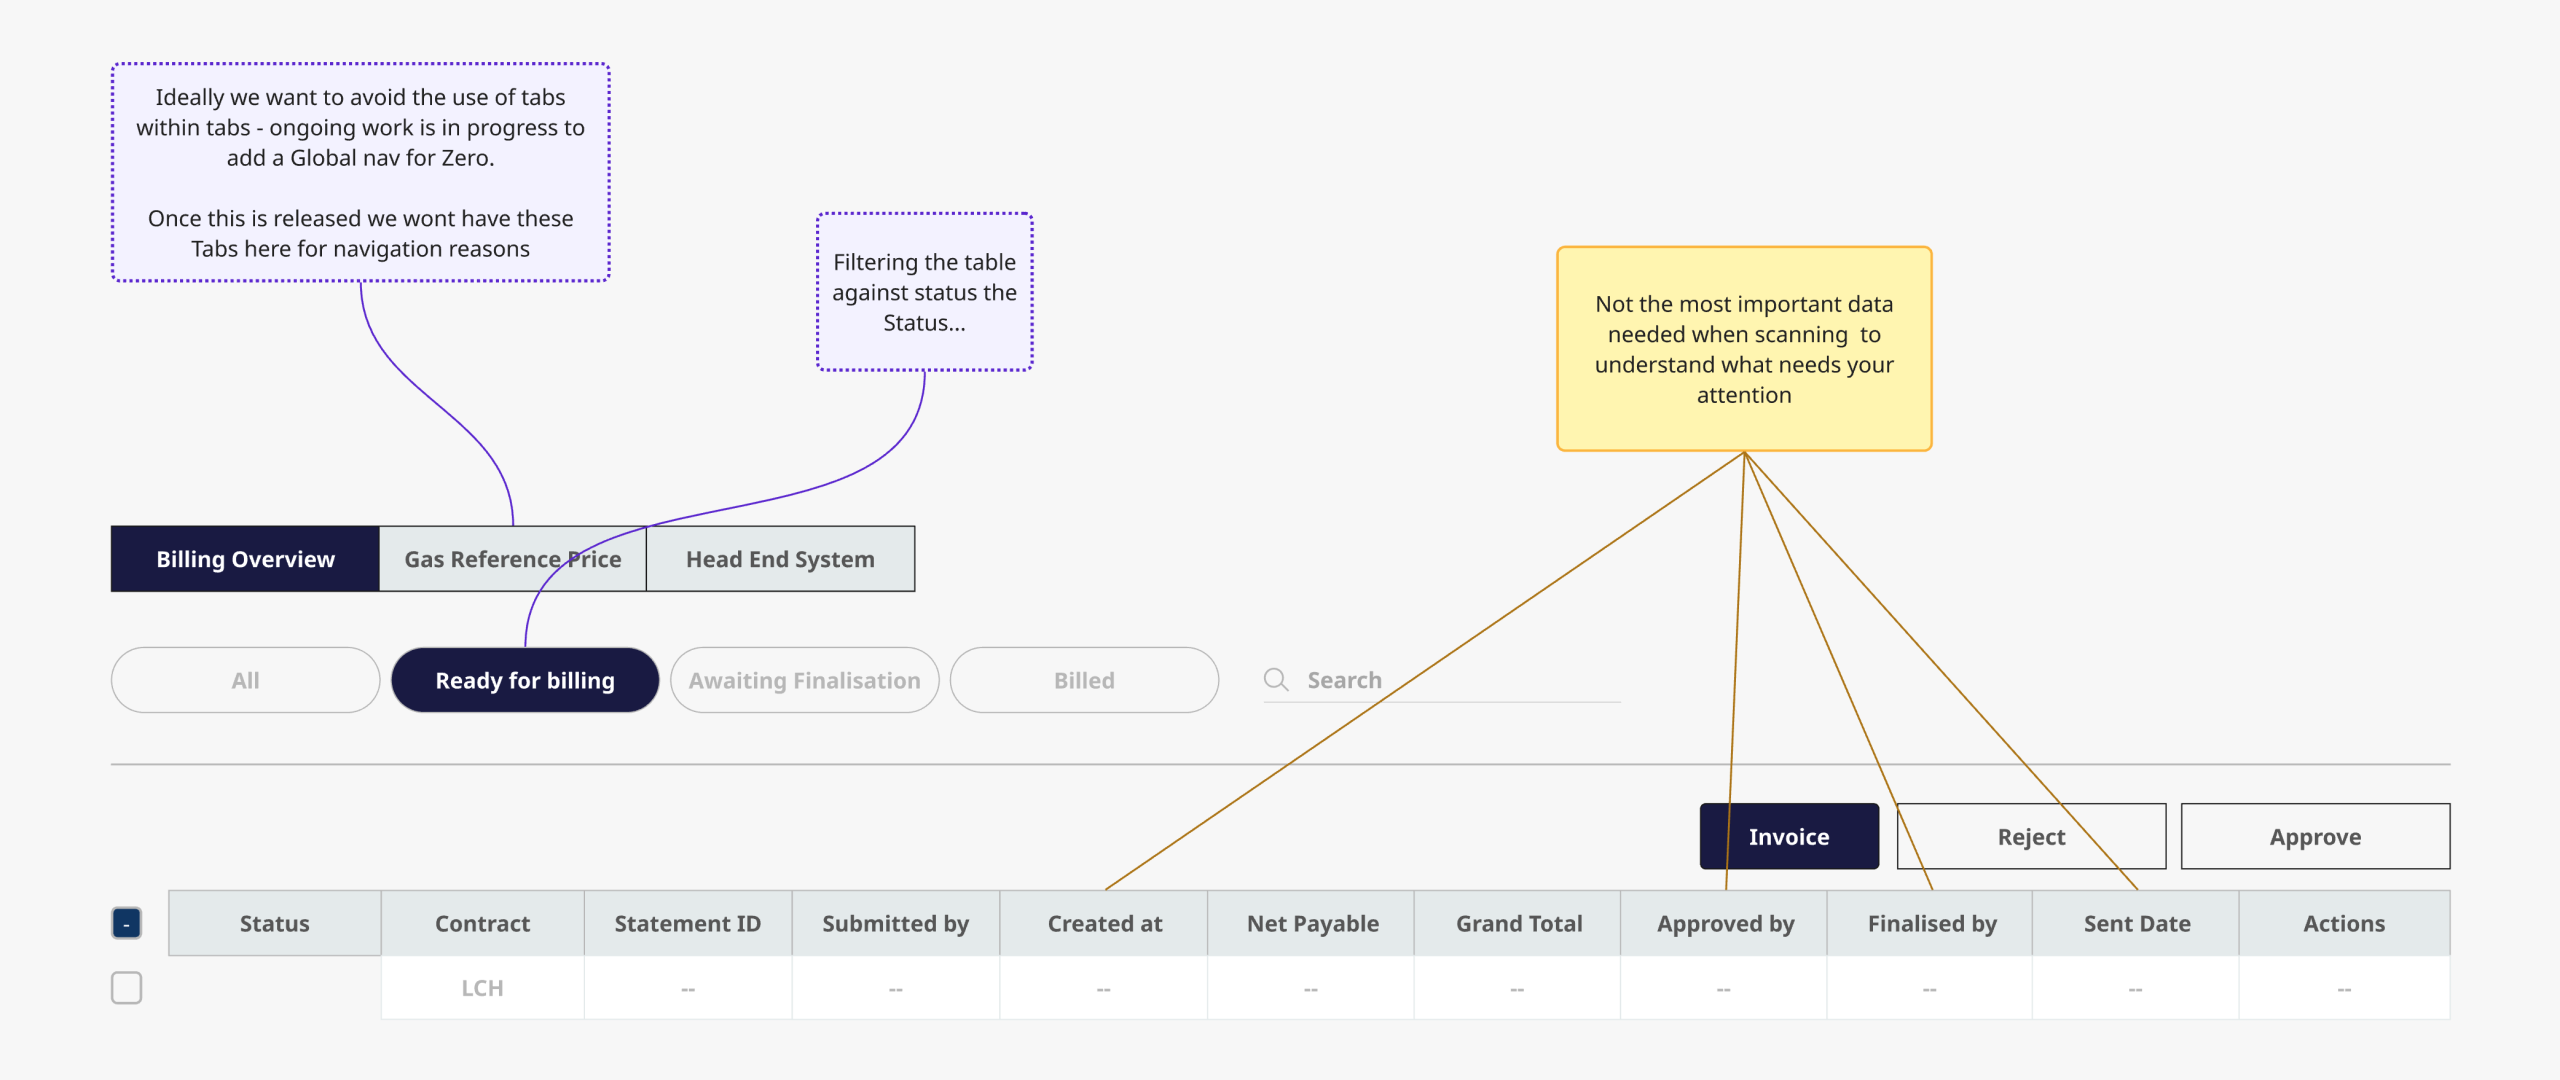
Task: Click the Contract column header
Action: tap(483, 923)
